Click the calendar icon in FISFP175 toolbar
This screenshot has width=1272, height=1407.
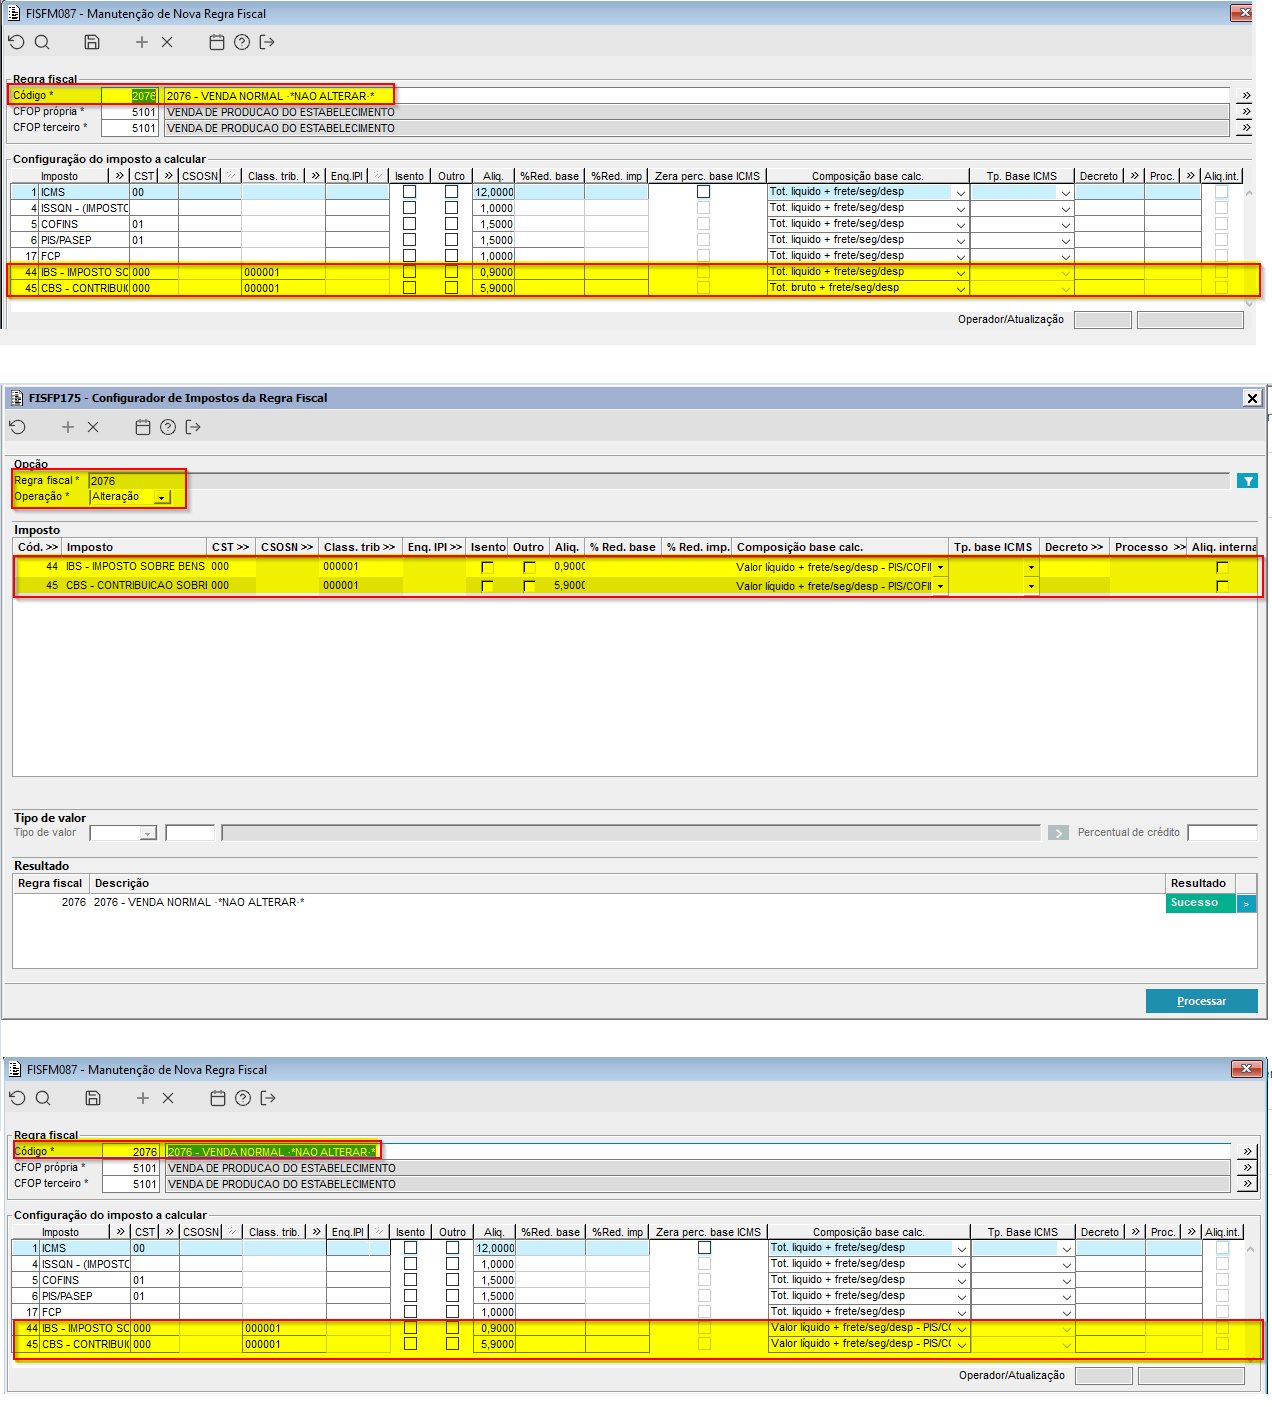tap(143, 427)
